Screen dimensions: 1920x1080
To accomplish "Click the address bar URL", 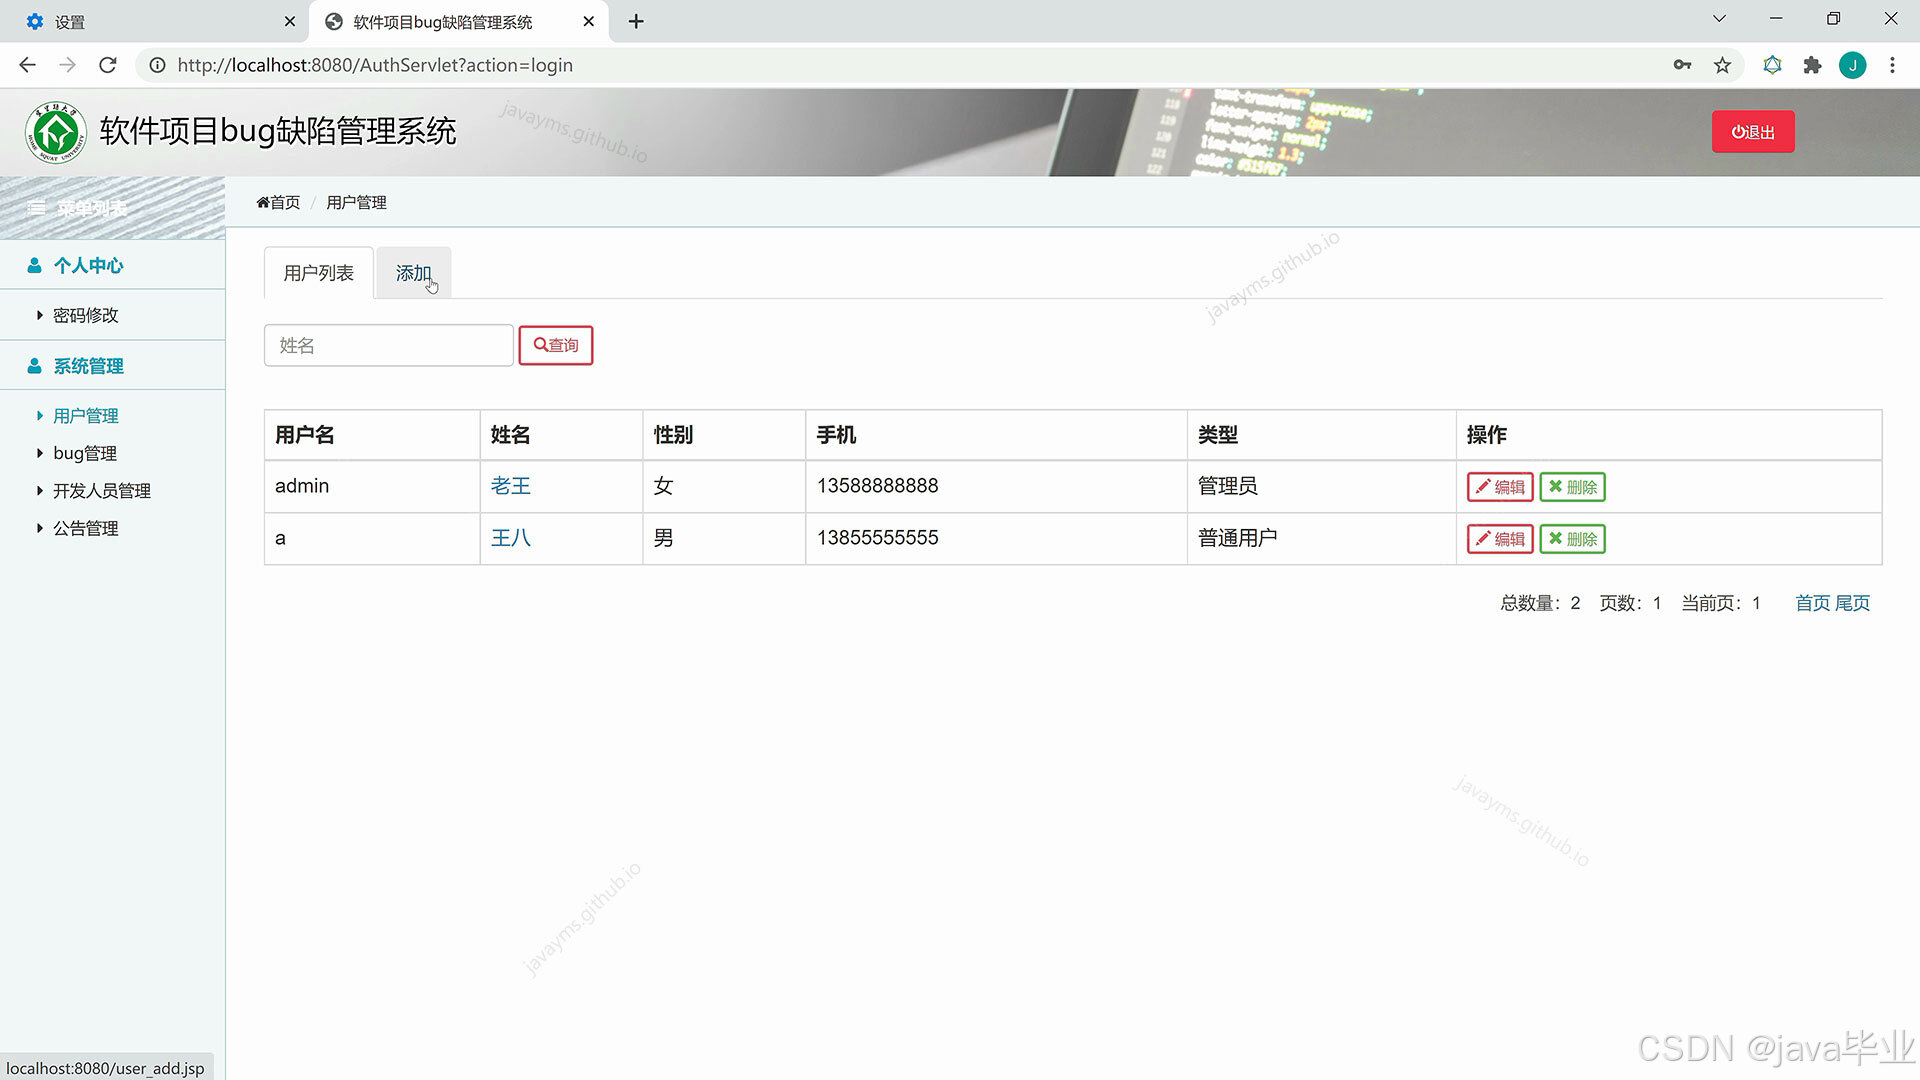I will click(x=375, y=65).
